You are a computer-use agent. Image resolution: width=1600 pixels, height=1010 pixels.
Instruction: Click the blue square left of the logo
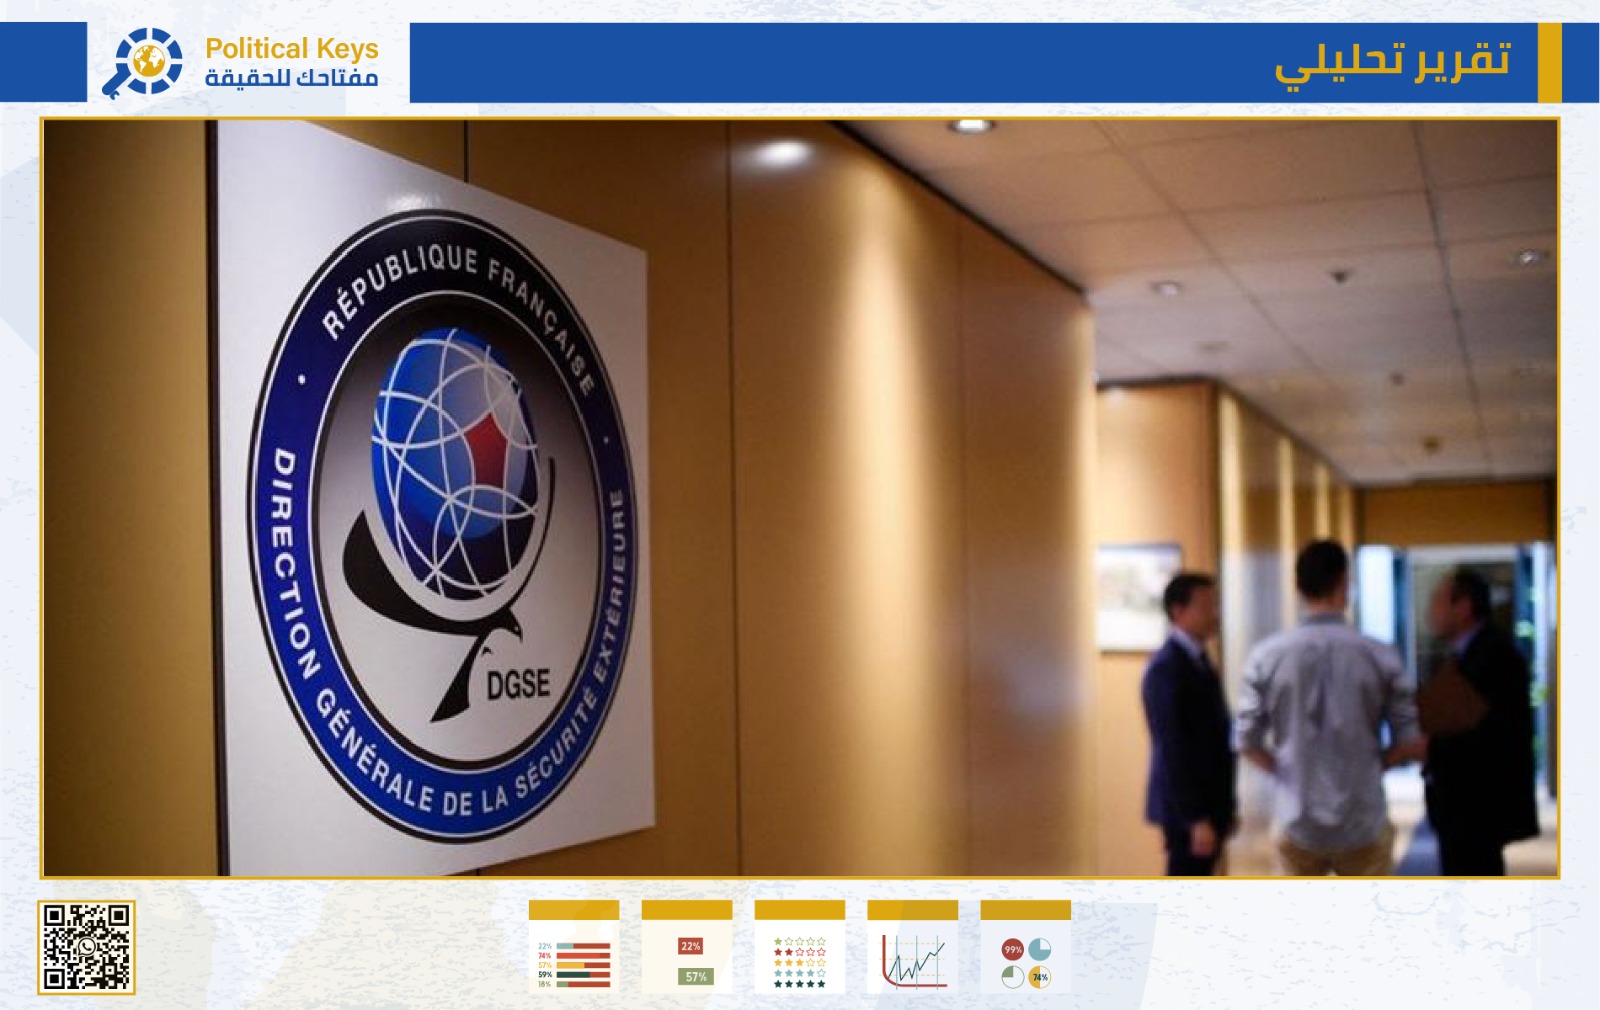(43, 62)
